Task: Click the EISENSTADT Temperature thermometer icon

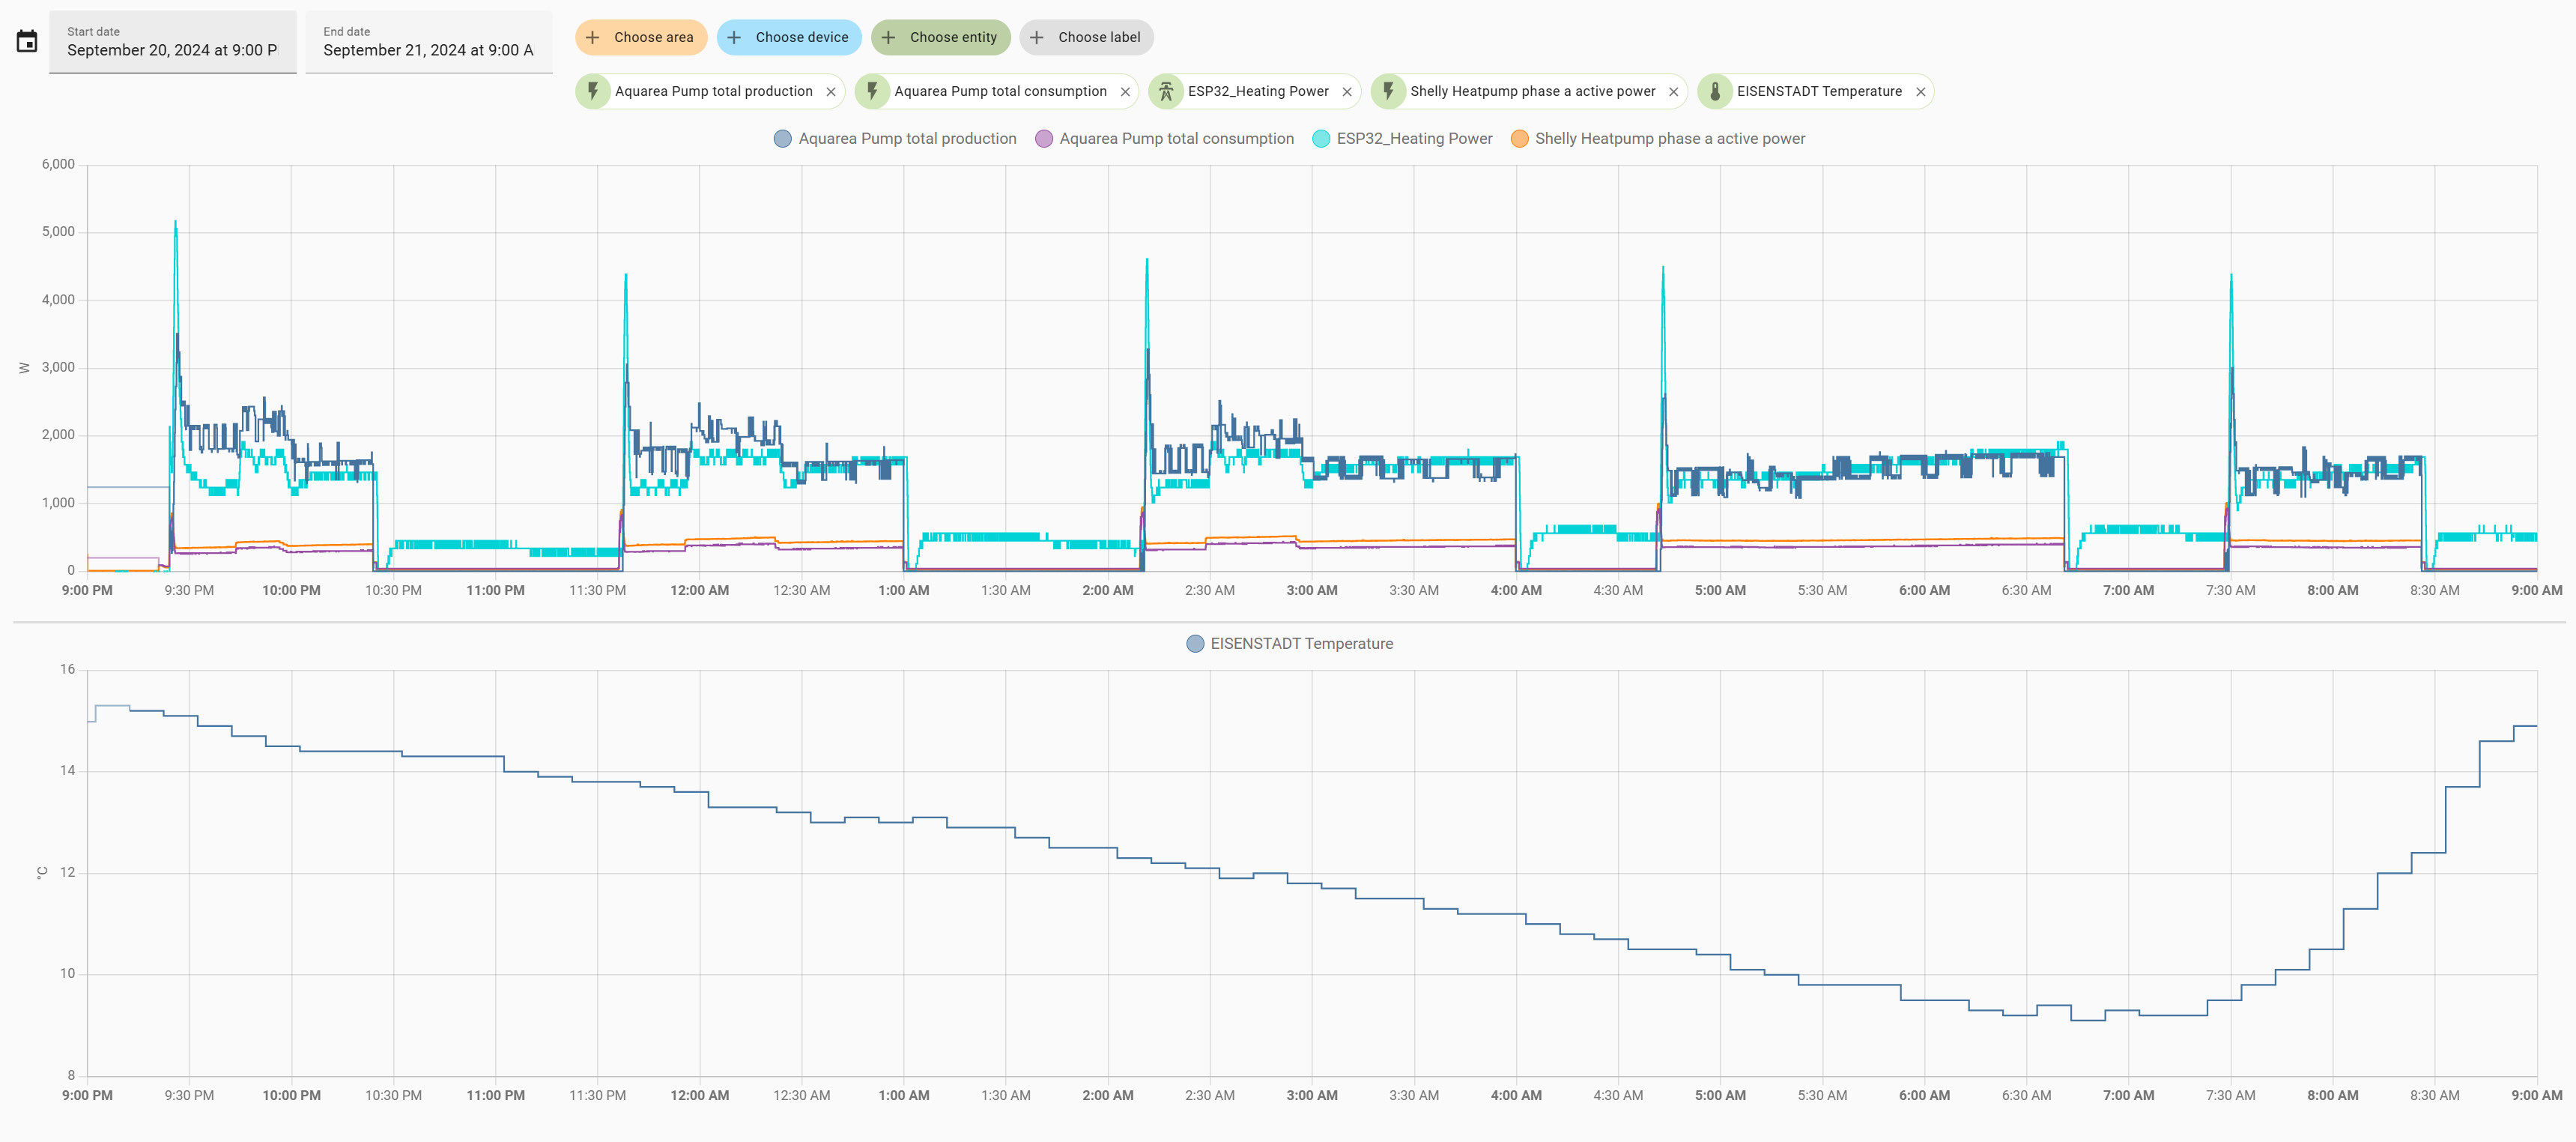Action: pyautogui.click(x=1715, y=92)
